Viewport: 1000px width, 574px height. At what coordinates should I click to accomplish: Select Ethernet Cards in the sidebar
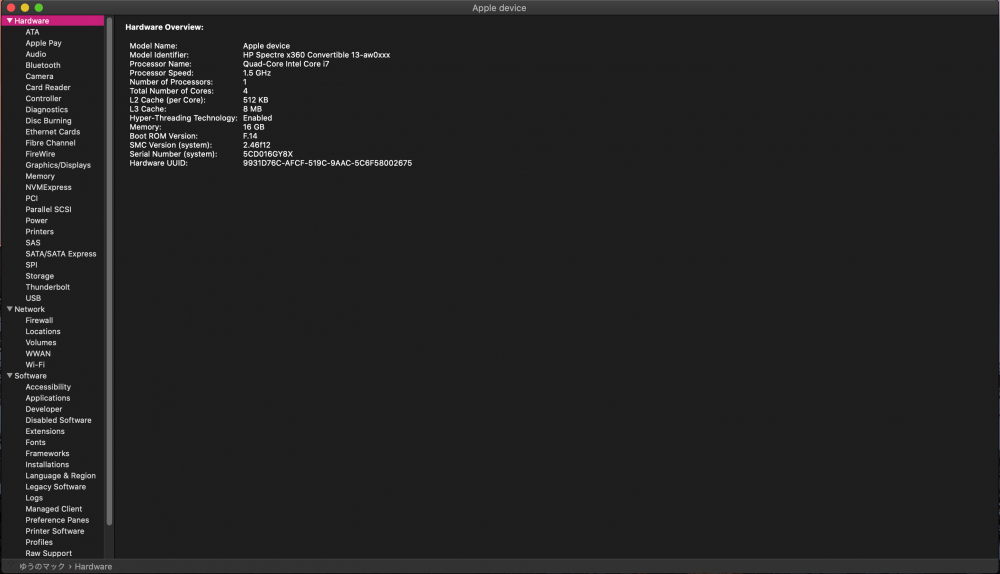tap(53, 132)
